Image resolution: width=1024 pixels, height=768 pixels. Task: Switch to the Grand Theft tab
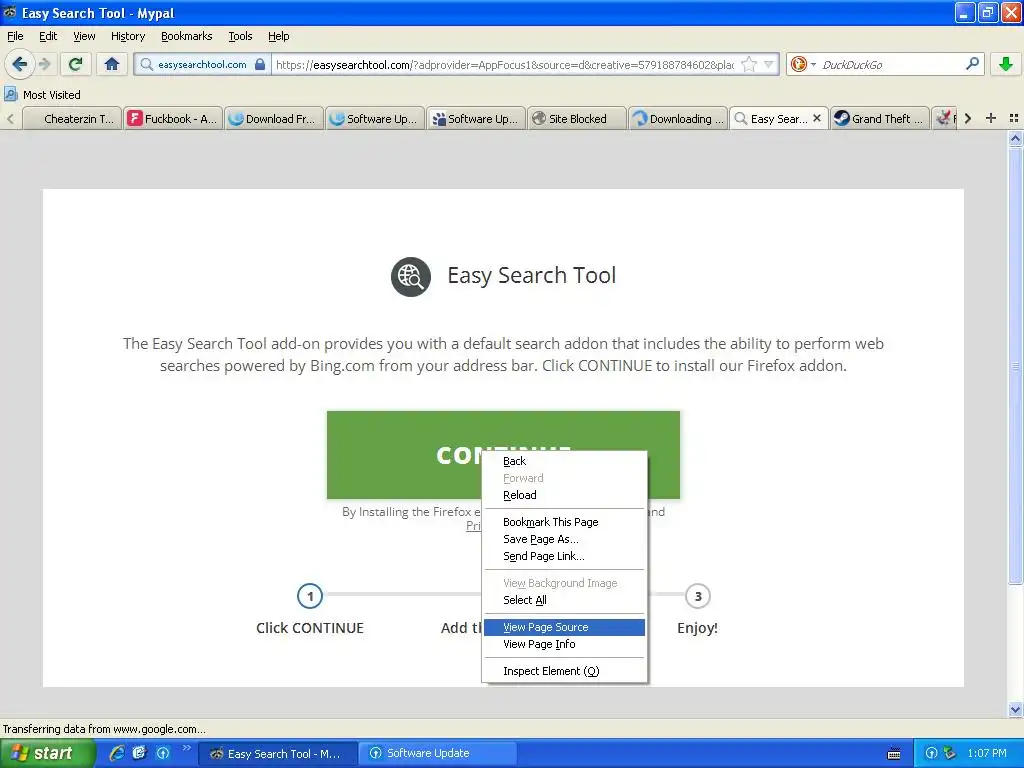point(880,119)
